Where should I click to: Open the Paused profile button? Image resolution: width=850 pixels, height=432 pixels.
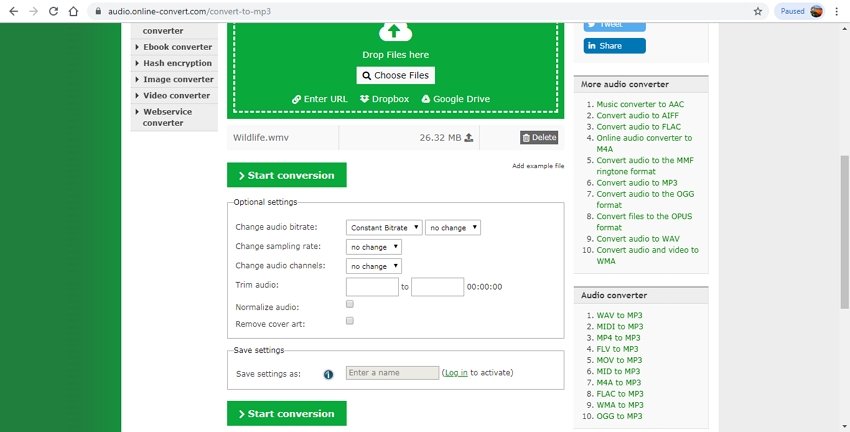click(800, 11)
